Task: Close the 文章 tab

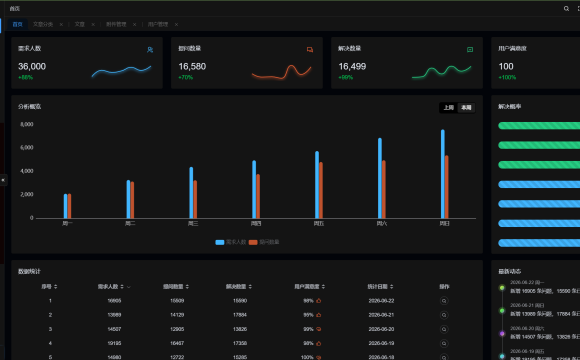Action: (93, 24)
